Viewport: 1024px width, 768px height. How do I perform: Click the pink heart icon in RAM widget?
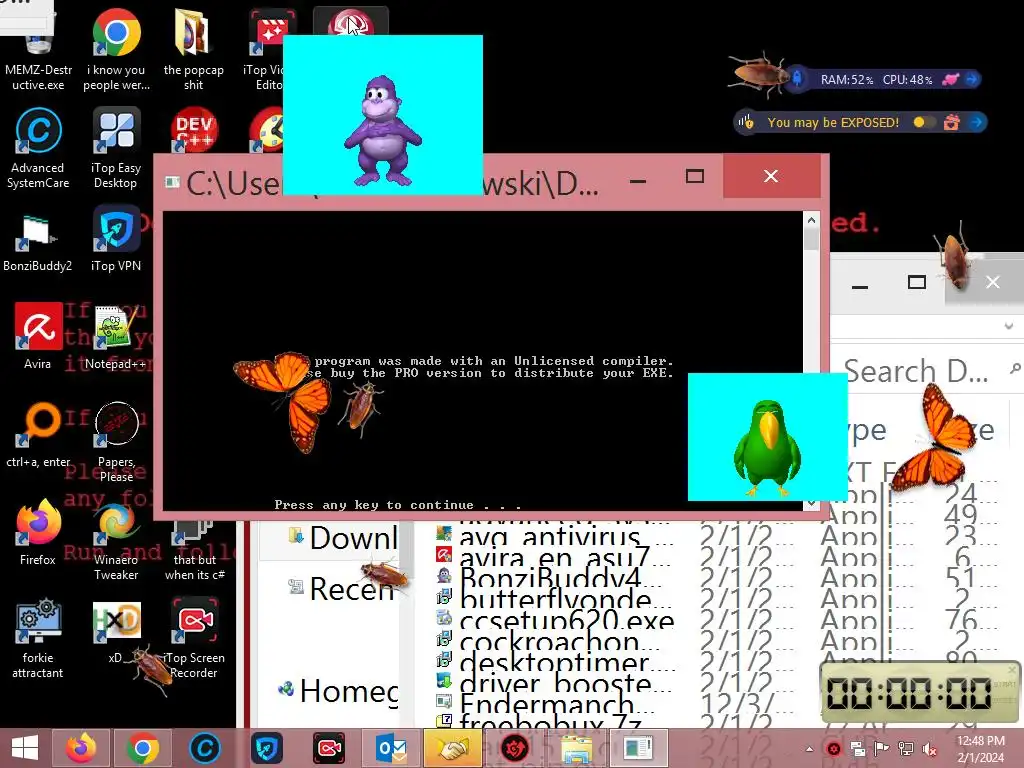pyautogui.click(x=951, y=79)
